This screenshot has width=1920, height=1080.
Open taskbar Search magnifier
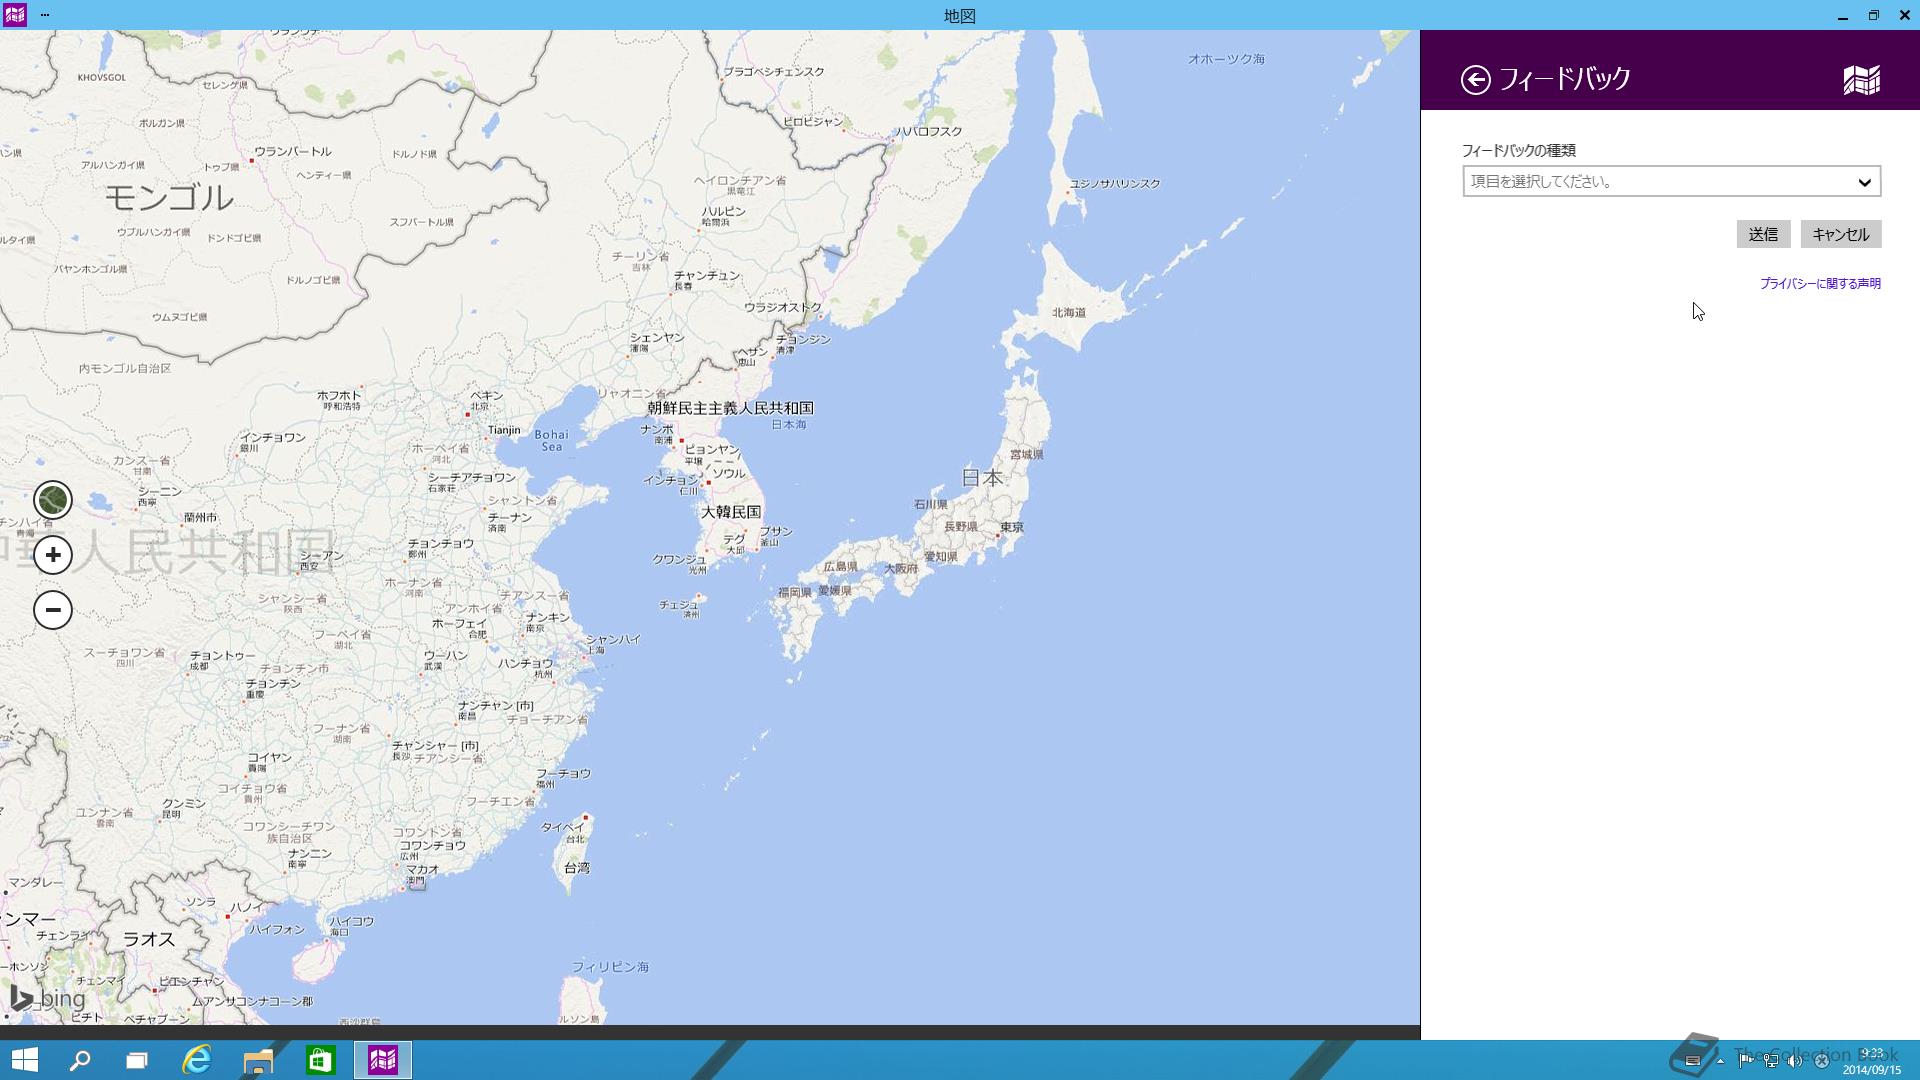coord(80,1060)
